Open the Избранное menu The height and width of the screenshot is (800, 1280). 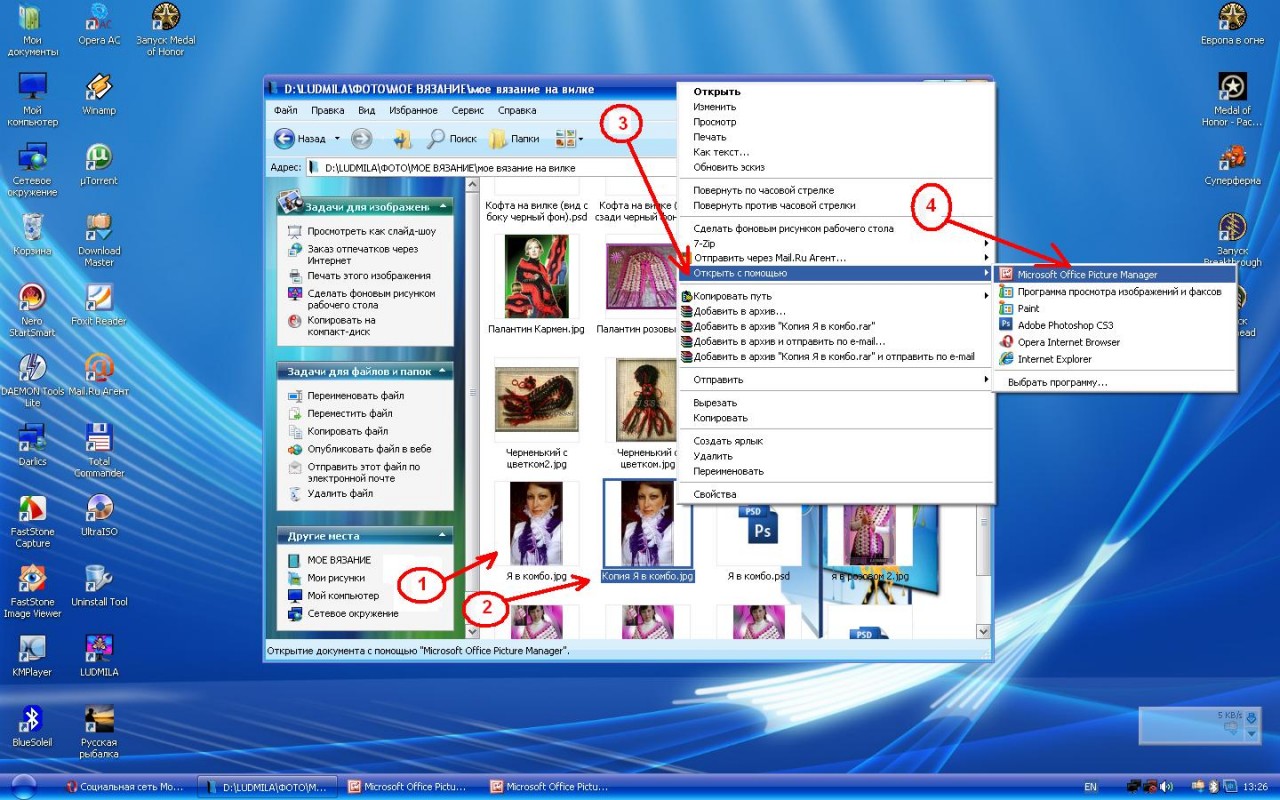(413, 110)
